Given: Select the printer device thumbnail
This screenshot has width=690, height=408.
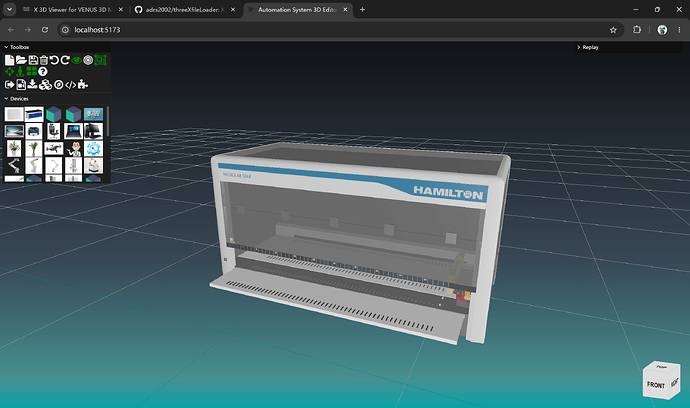Looking at the screenshot, I should (x=34, y=131).
